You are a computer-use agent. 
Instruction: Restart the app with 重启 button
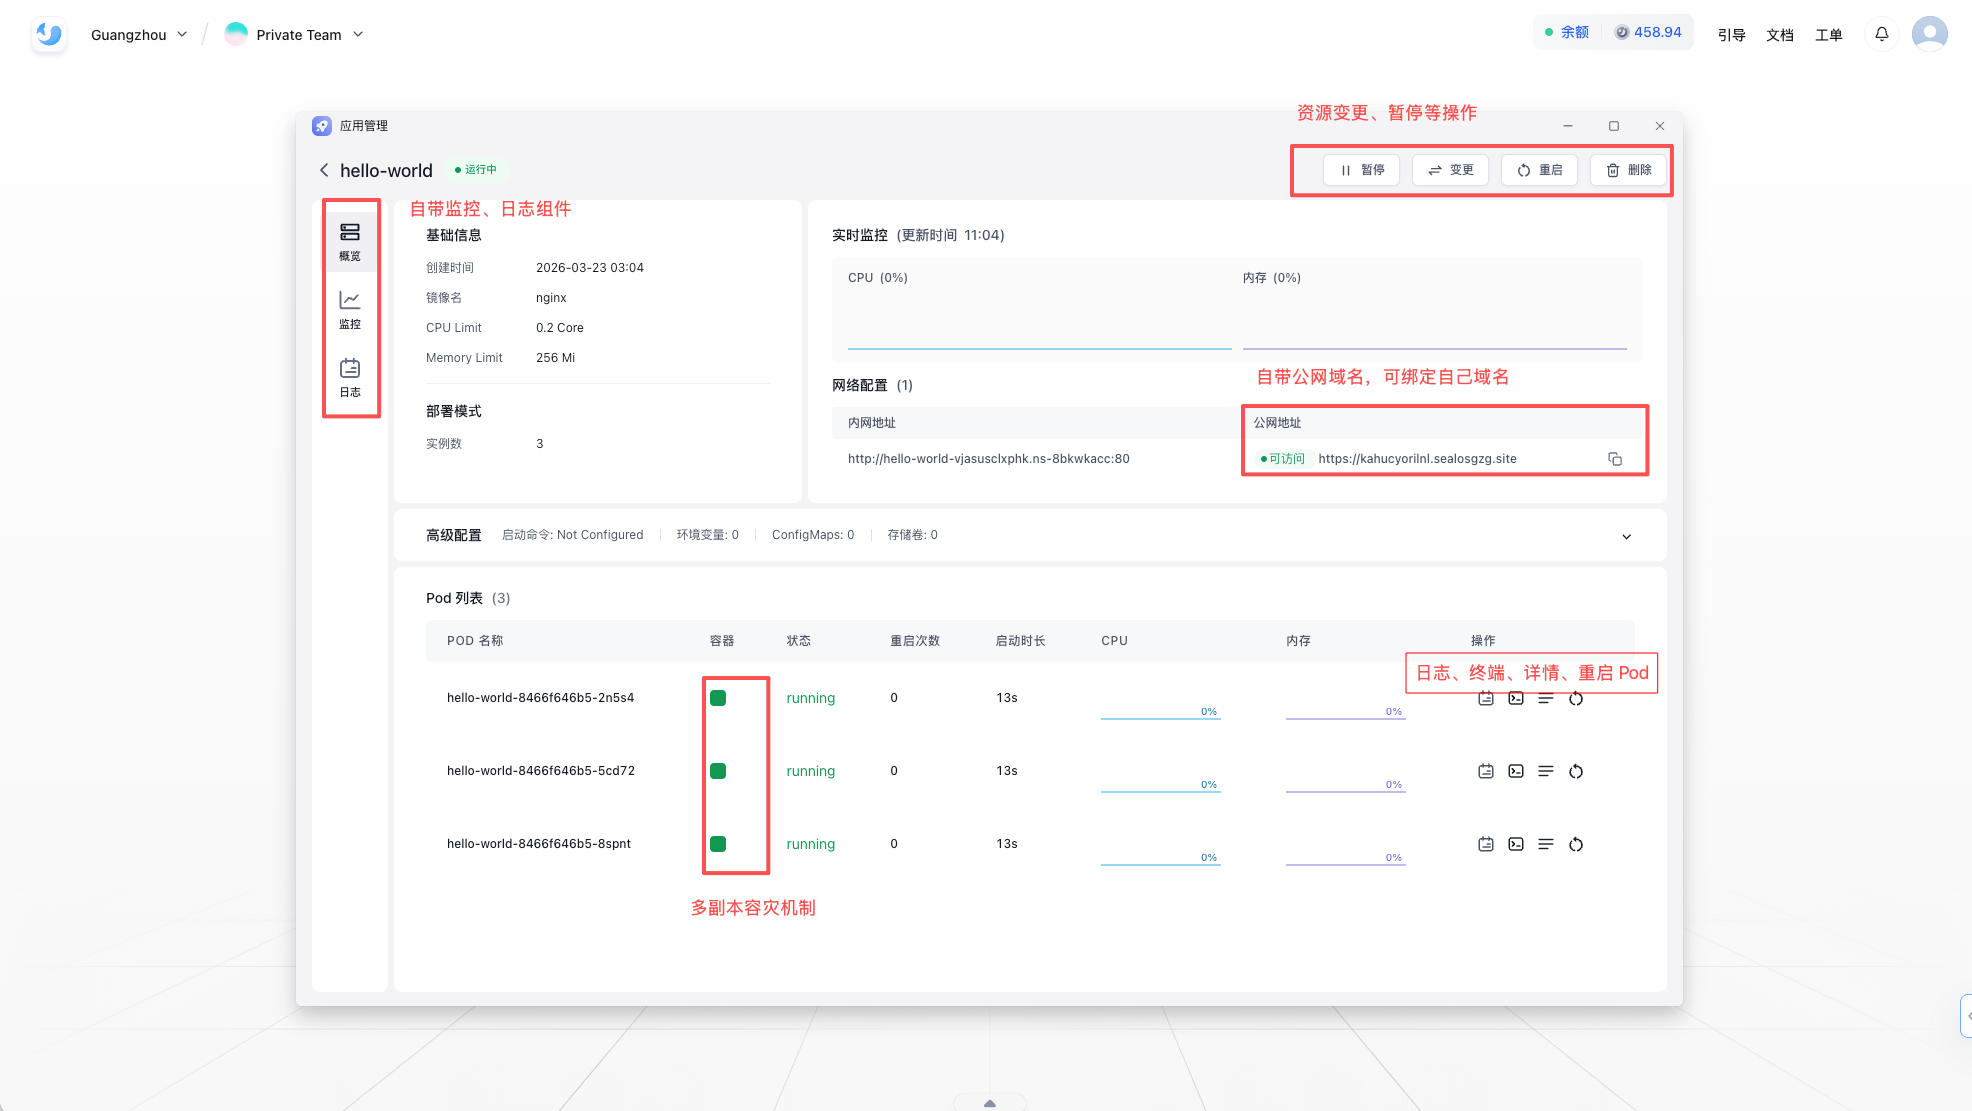(x=1540, y=170)
